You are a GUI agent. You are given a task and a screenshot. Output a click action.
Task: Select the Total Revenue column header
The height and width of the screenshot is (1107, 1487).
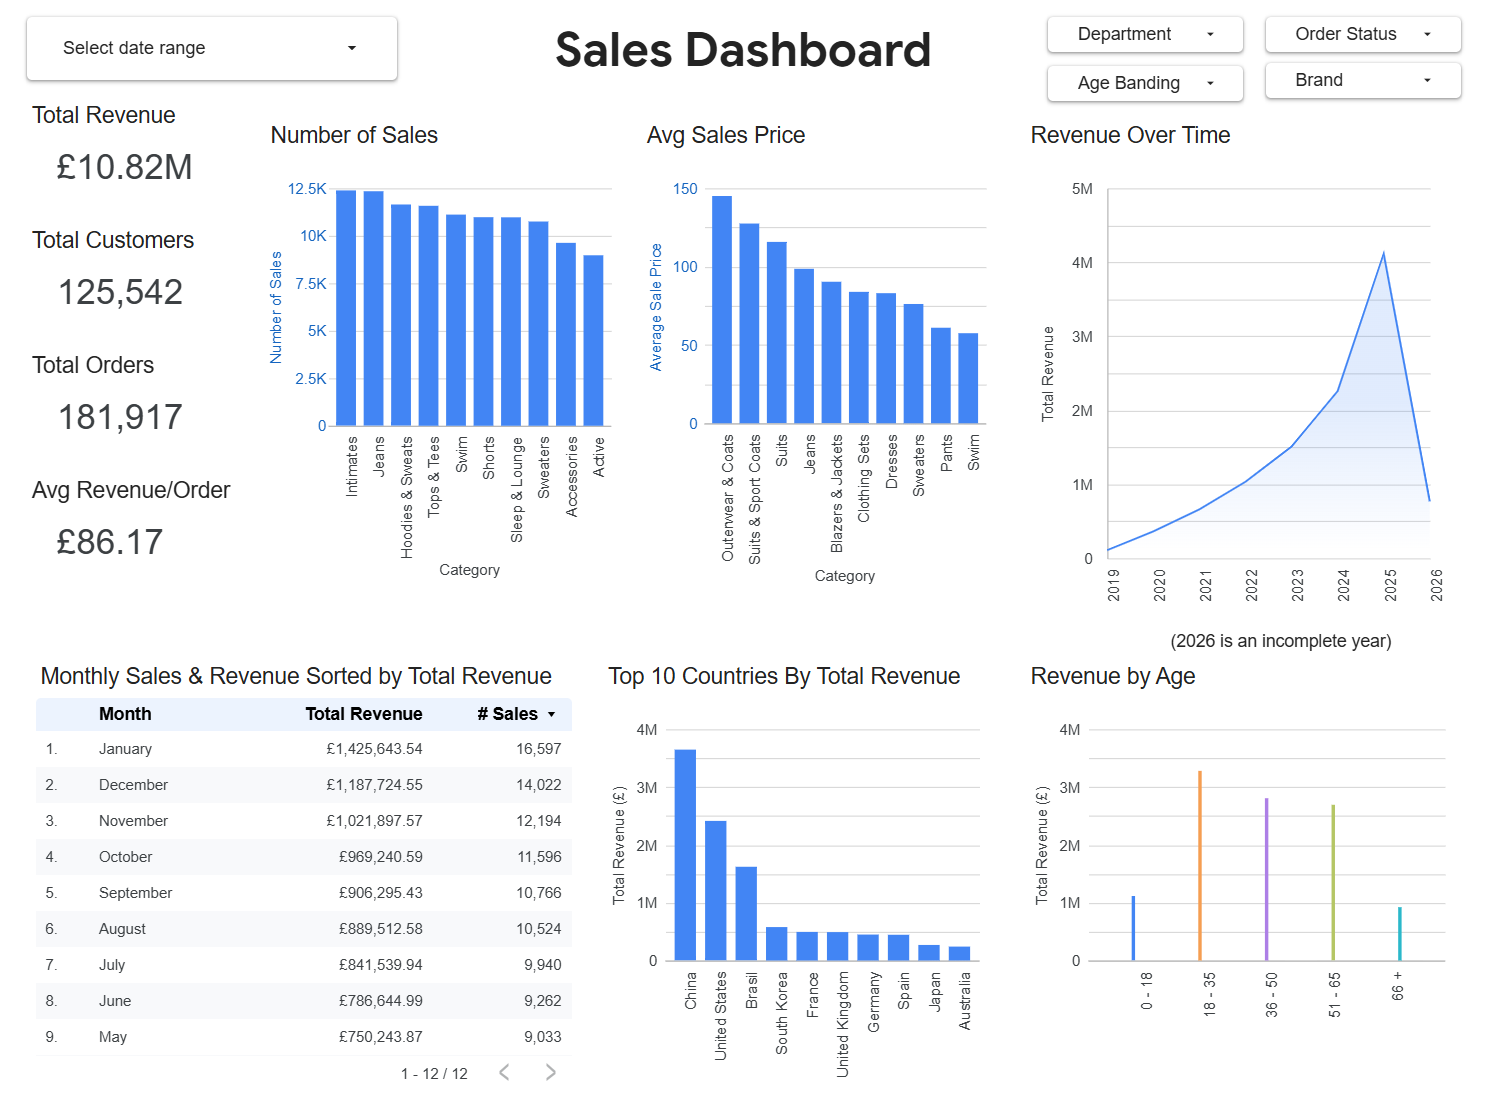pyautogui.click(x=364, y=714)
